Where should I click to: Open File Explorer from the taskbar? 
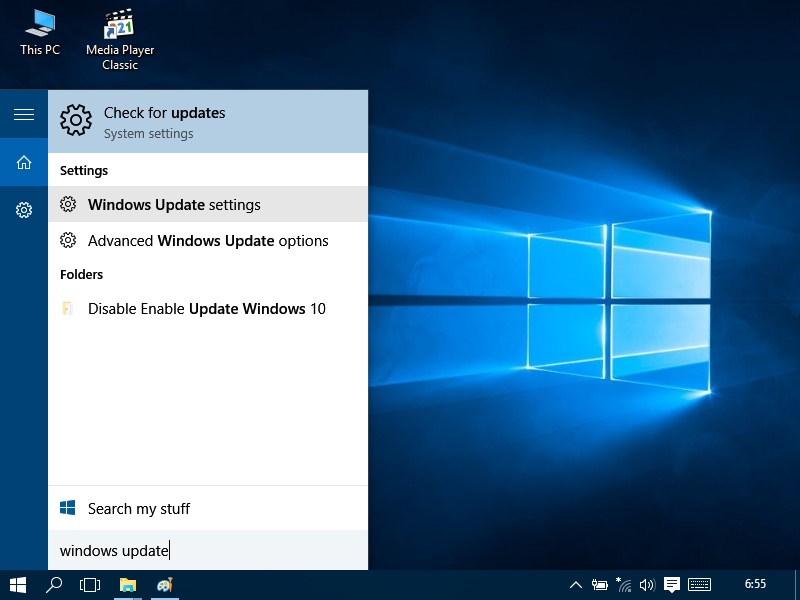128,585
